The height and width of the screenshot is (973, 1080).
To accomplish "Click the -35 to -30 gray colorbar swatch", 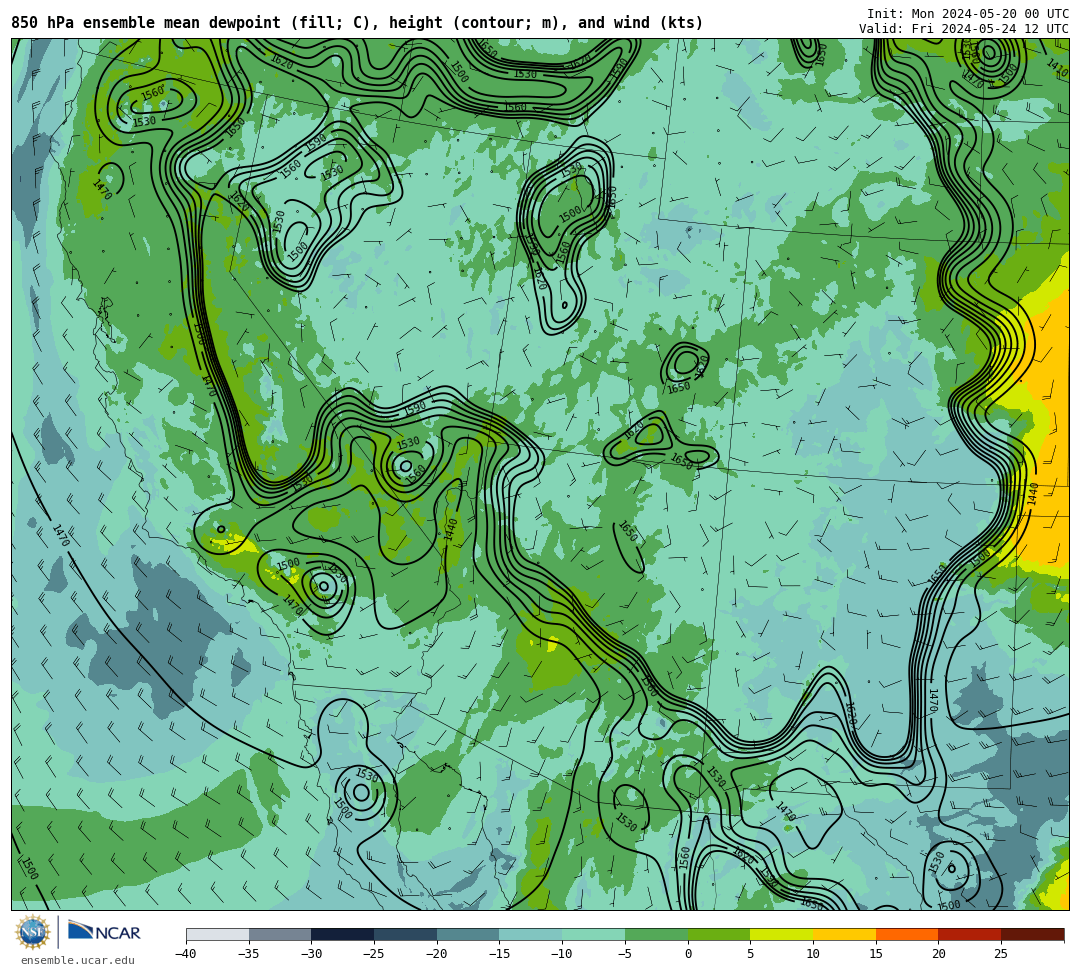I will (280, 934).
